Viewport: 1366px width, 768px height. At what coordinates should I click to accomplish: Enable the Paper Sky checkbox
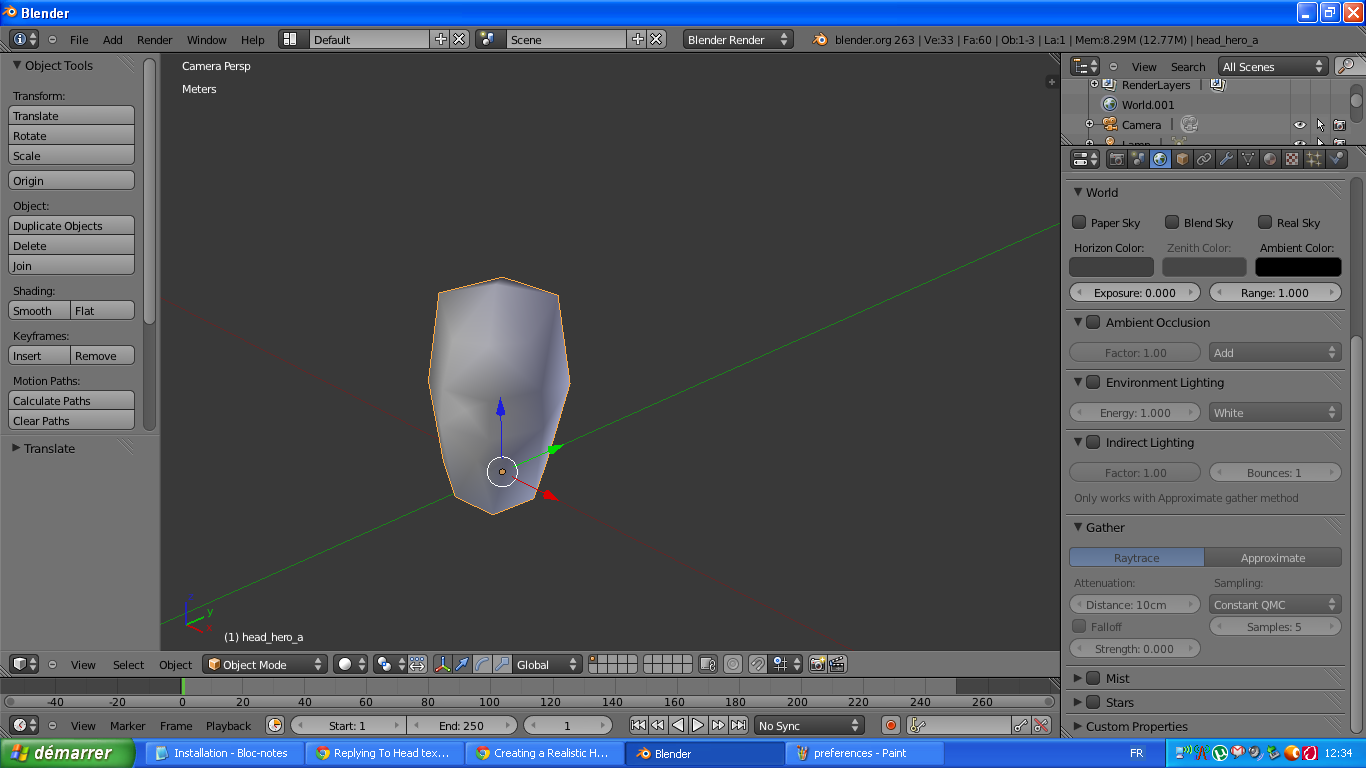[1079, 222]
